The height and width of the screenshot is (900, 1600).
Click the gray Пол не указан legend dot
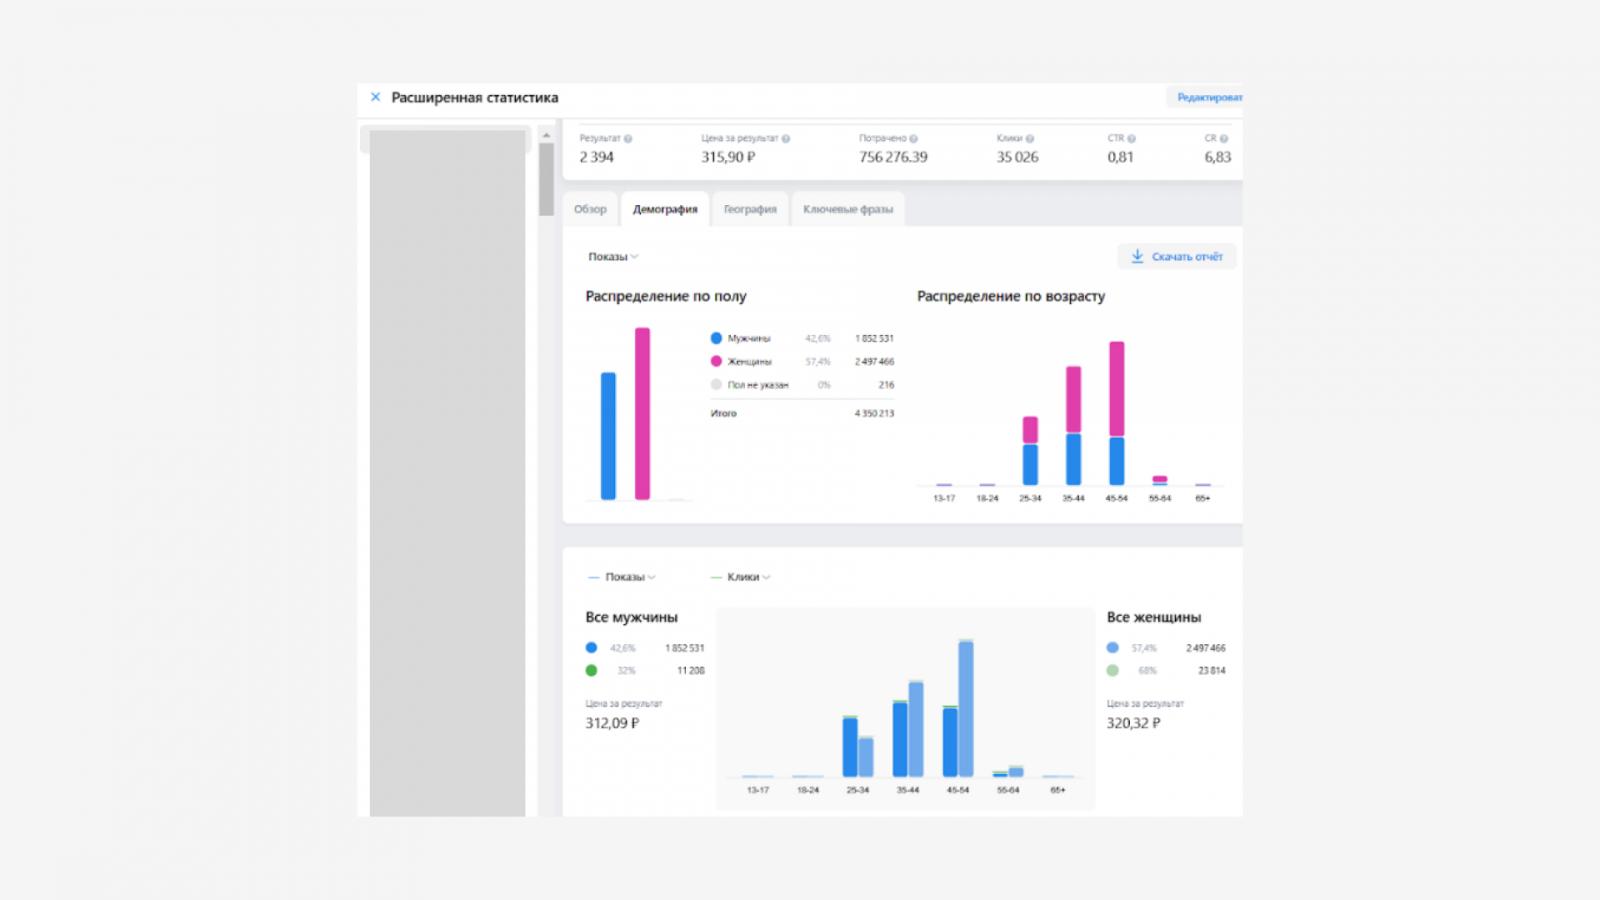(716, 384)
